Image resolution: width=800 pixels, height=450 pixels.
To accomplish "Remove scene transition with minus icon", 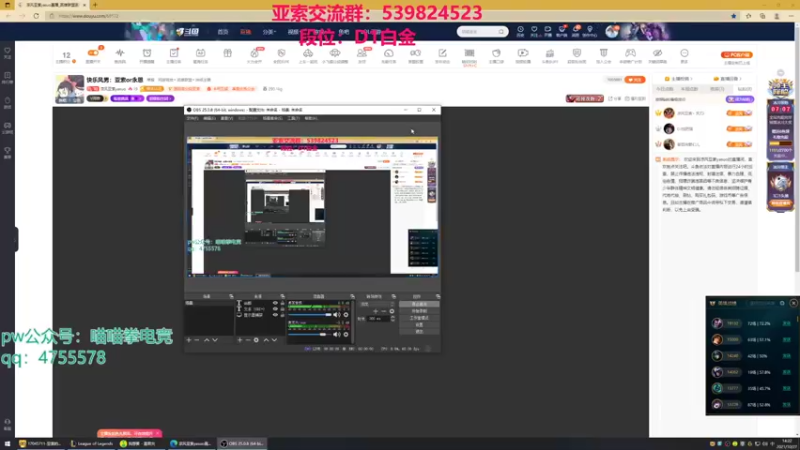I will point(384,311).
